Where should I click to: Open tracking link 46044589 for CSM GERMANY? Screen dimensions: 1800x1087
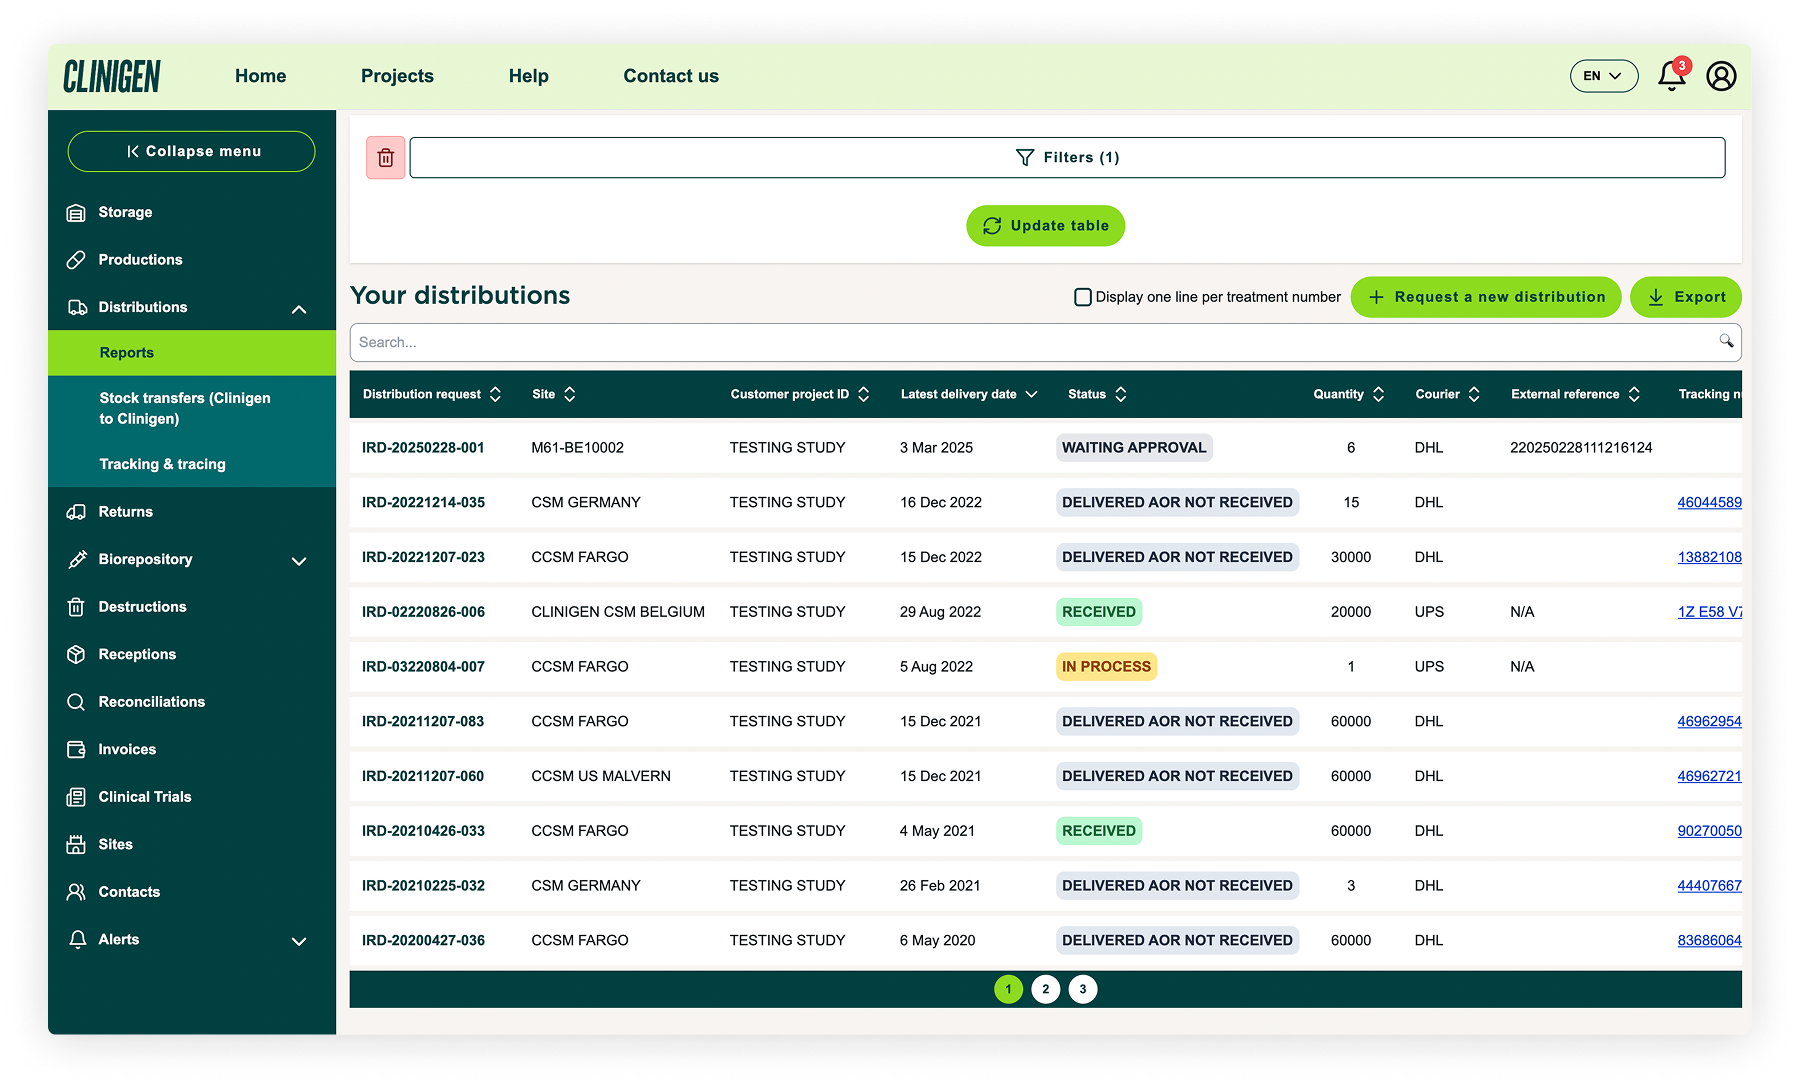point(1710,502)
